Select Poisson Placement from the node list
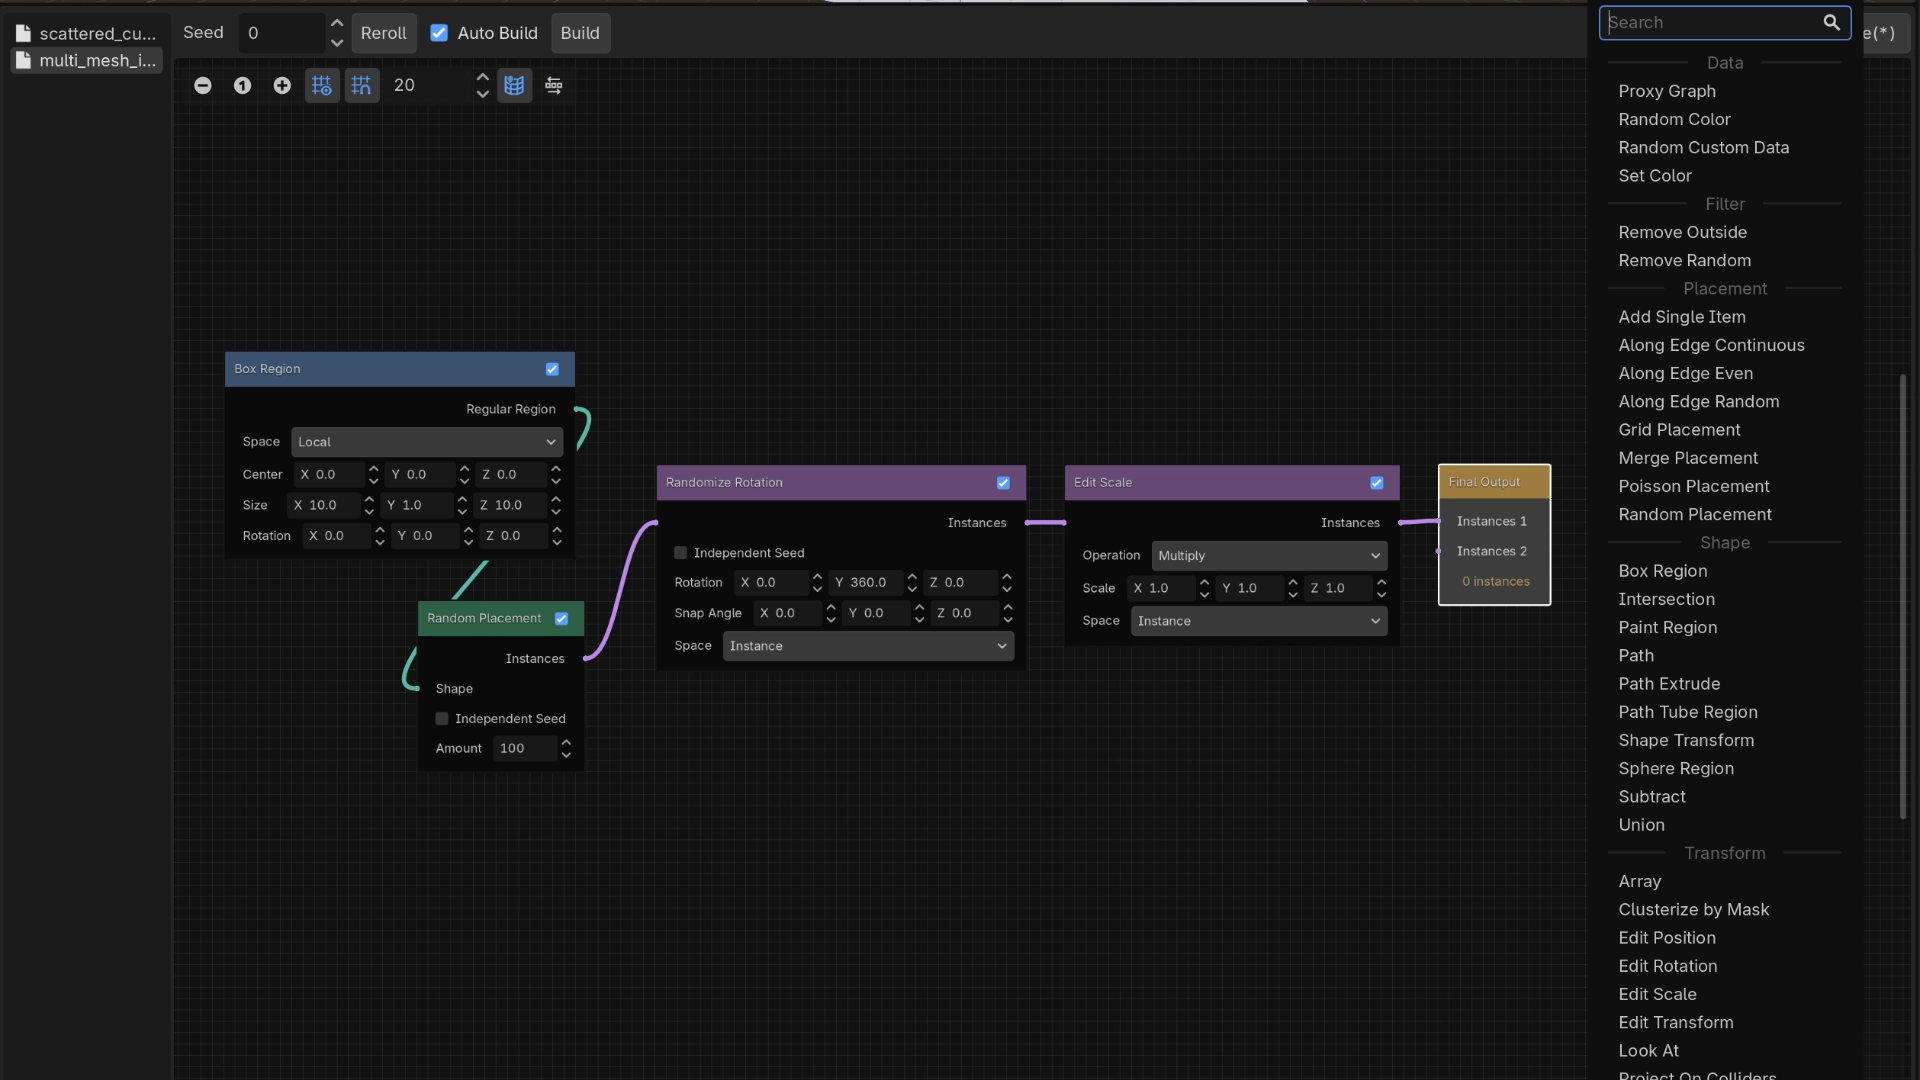This screenshot has width=1920, height=1080. click(x=1694, y=486)
